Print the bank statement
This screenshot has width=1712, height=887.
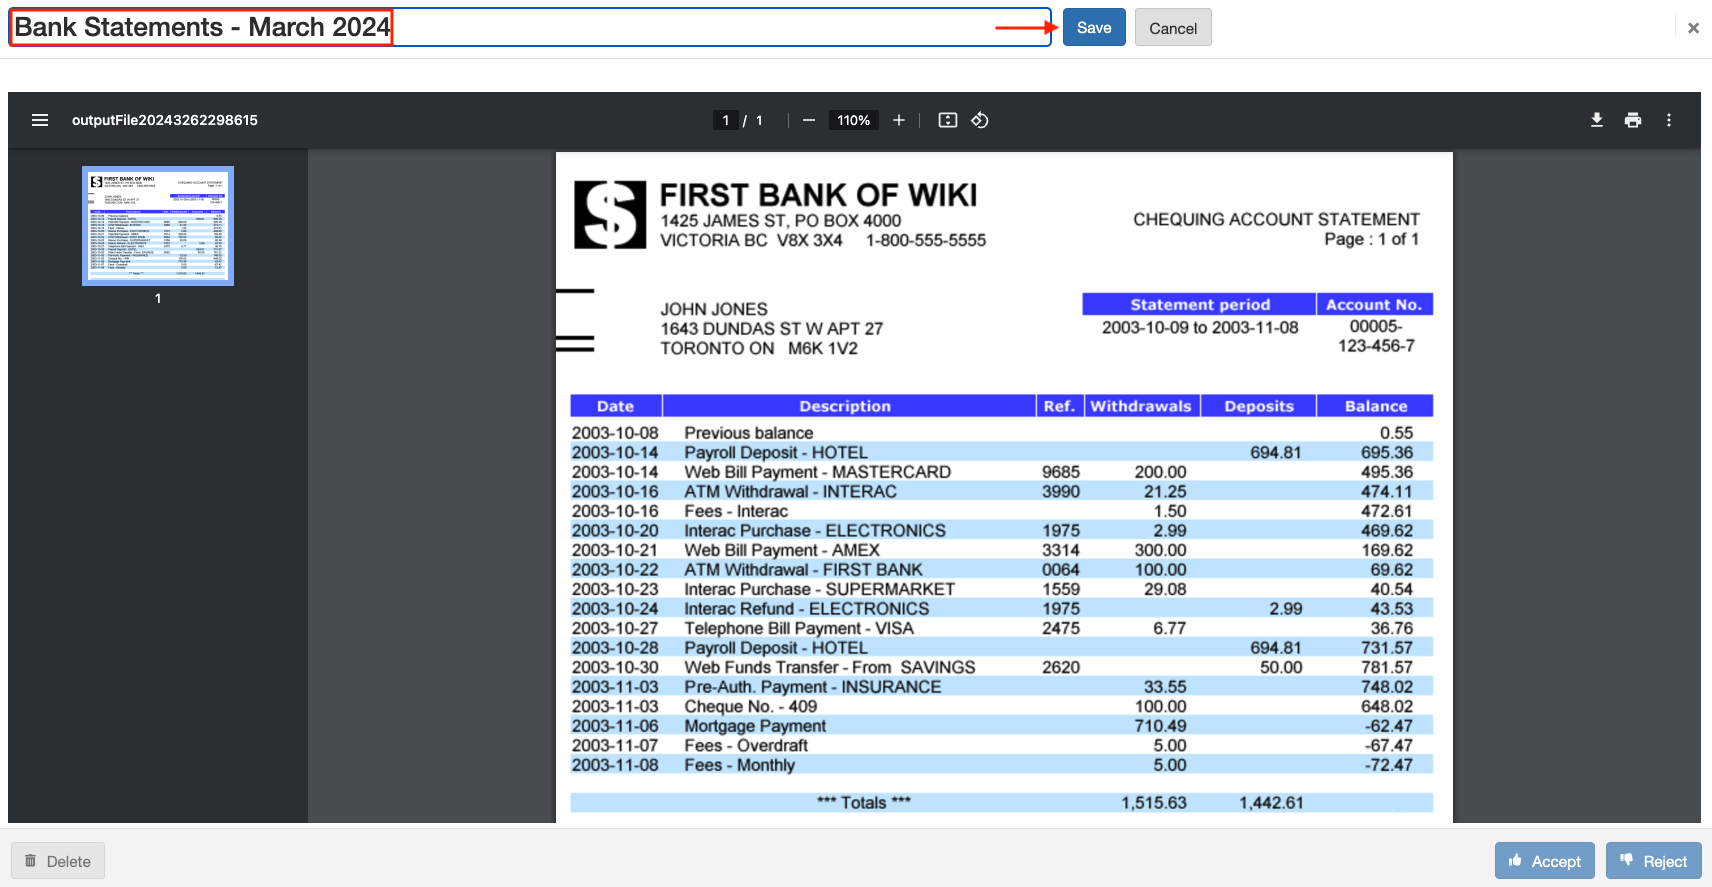[x=1633, y=120]
